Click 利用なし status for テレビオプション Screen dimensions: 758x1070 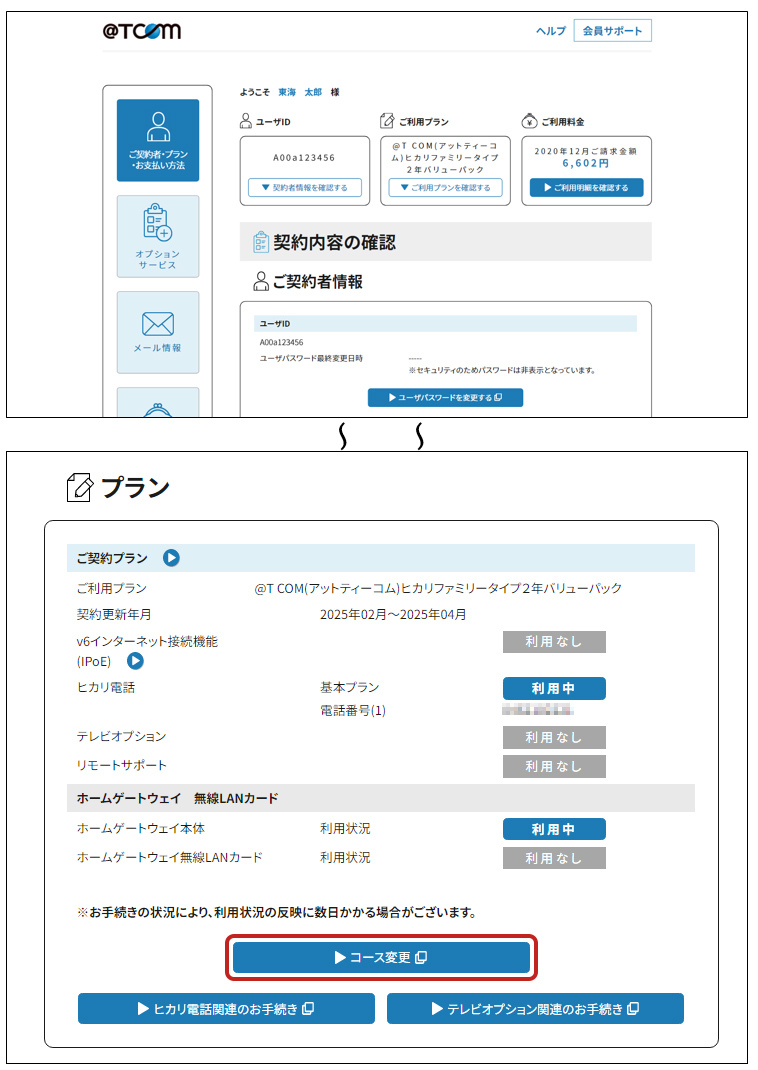tap(554, 738)
